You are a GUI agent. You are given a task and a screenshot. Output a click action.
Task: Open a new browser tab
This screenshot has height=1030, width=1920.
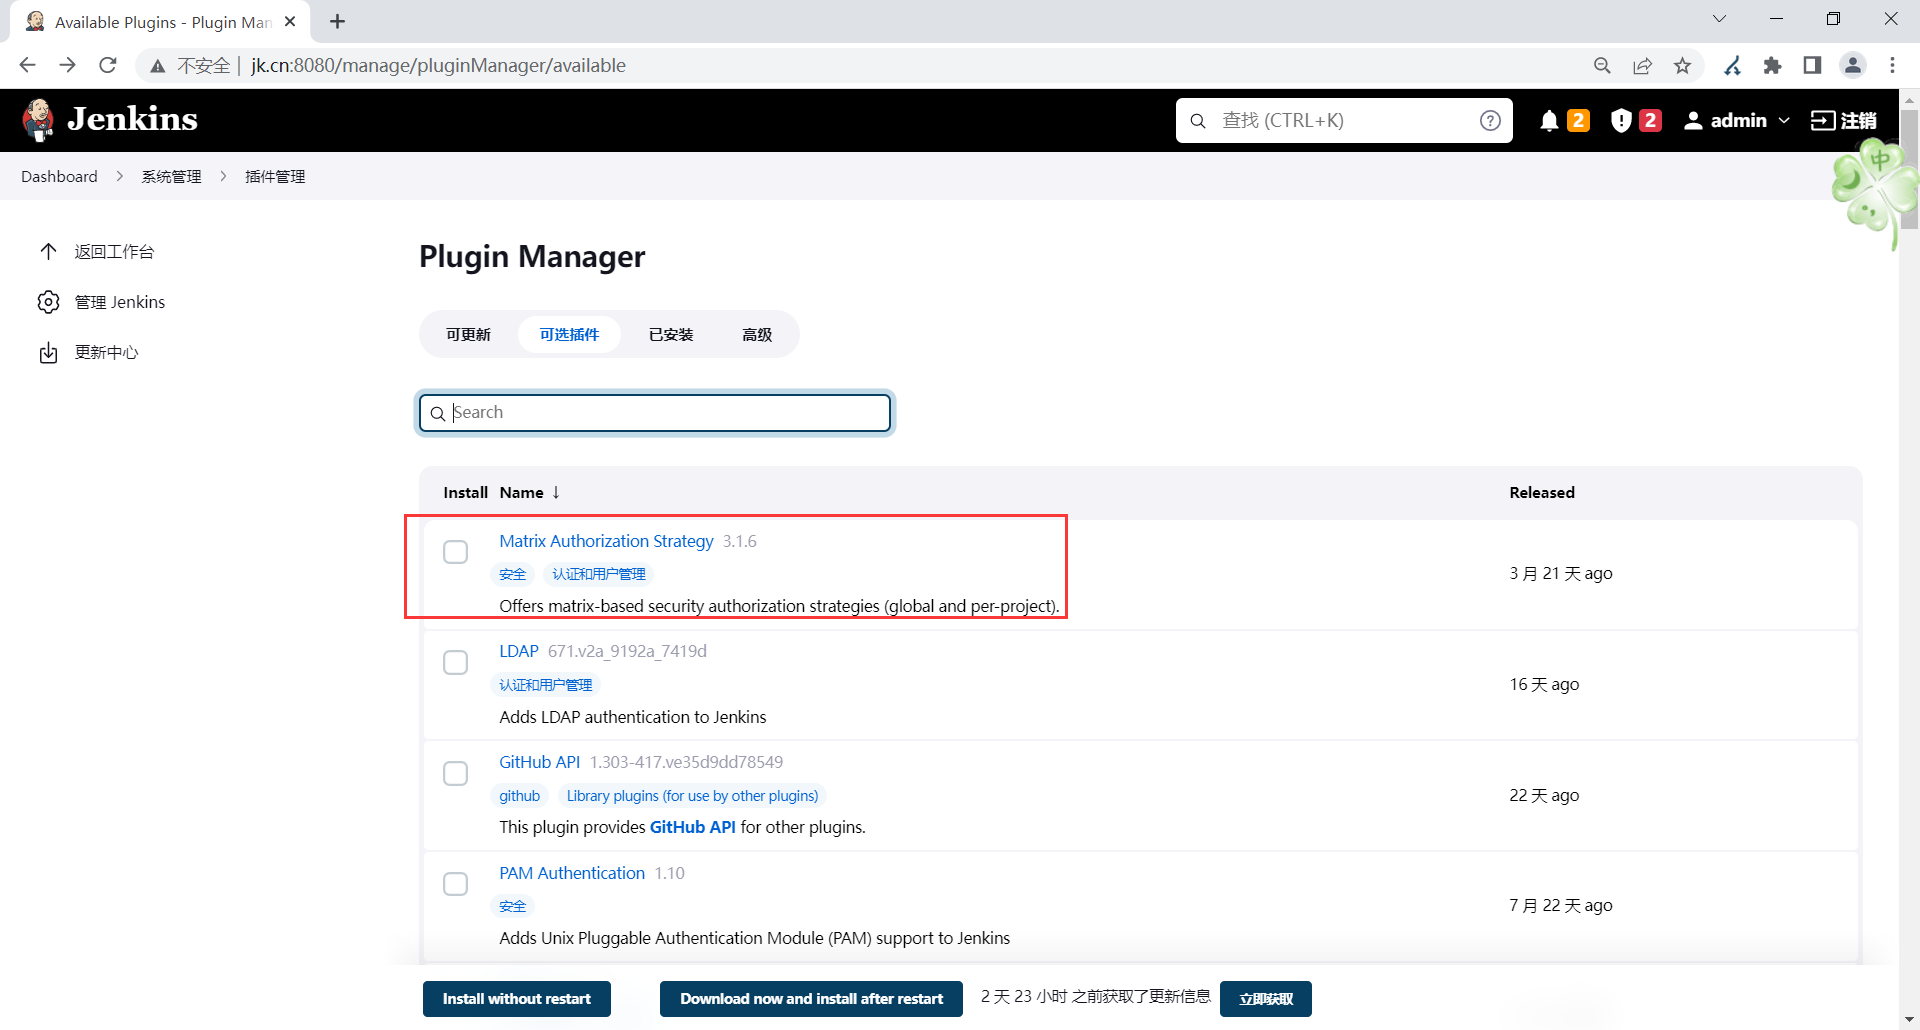coord(338,21)
